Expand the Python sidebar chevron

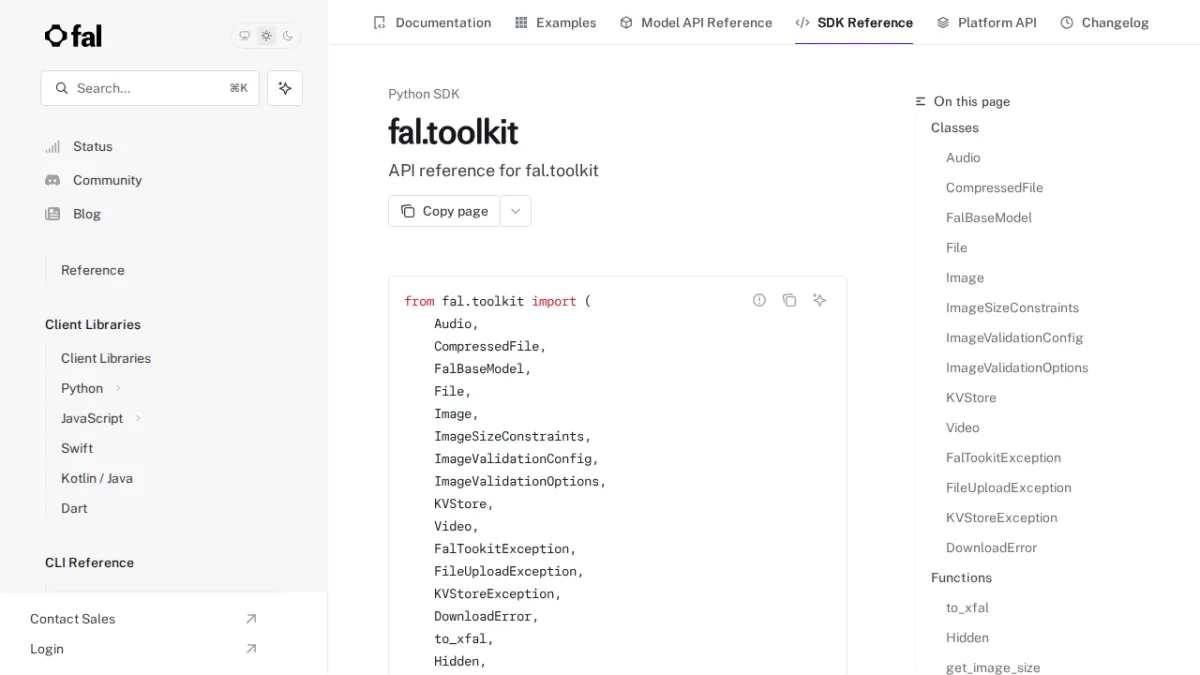tap(118, 388)
